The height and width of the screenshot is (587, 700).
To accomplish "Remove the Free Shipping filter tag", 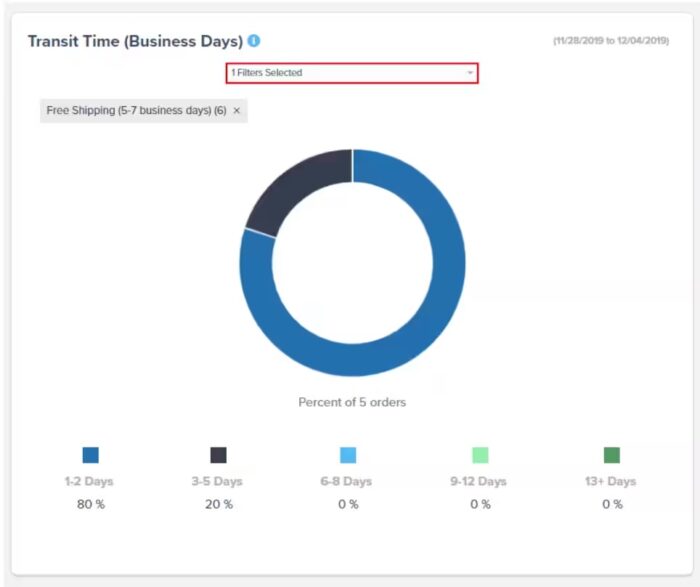I will (x=237, y=110).
